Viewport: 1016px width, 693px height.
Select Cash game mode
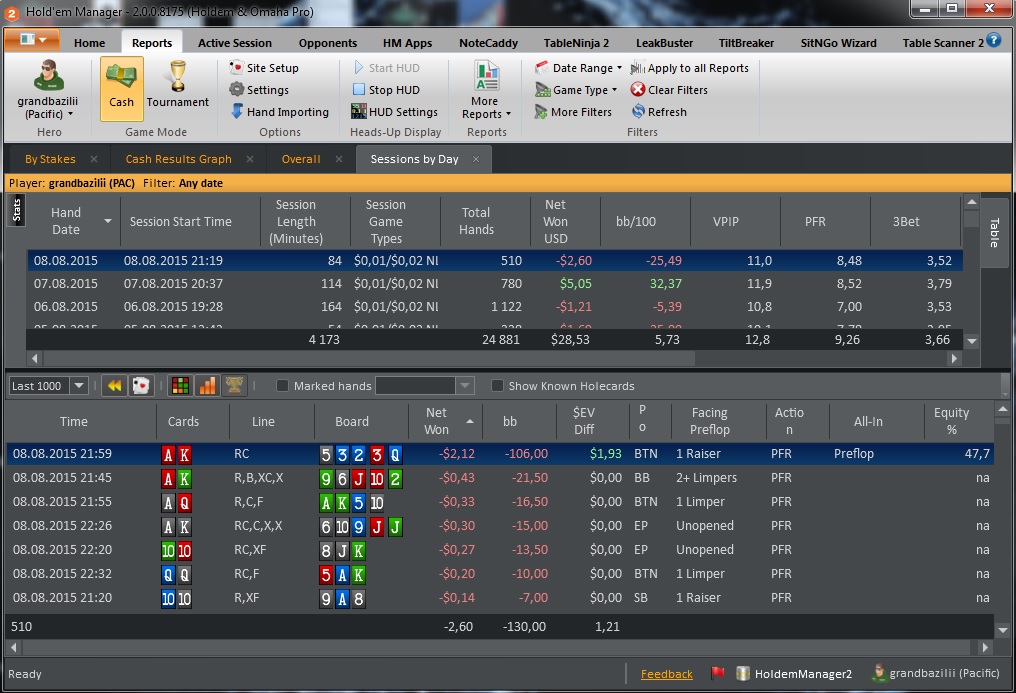click(121, 89)
